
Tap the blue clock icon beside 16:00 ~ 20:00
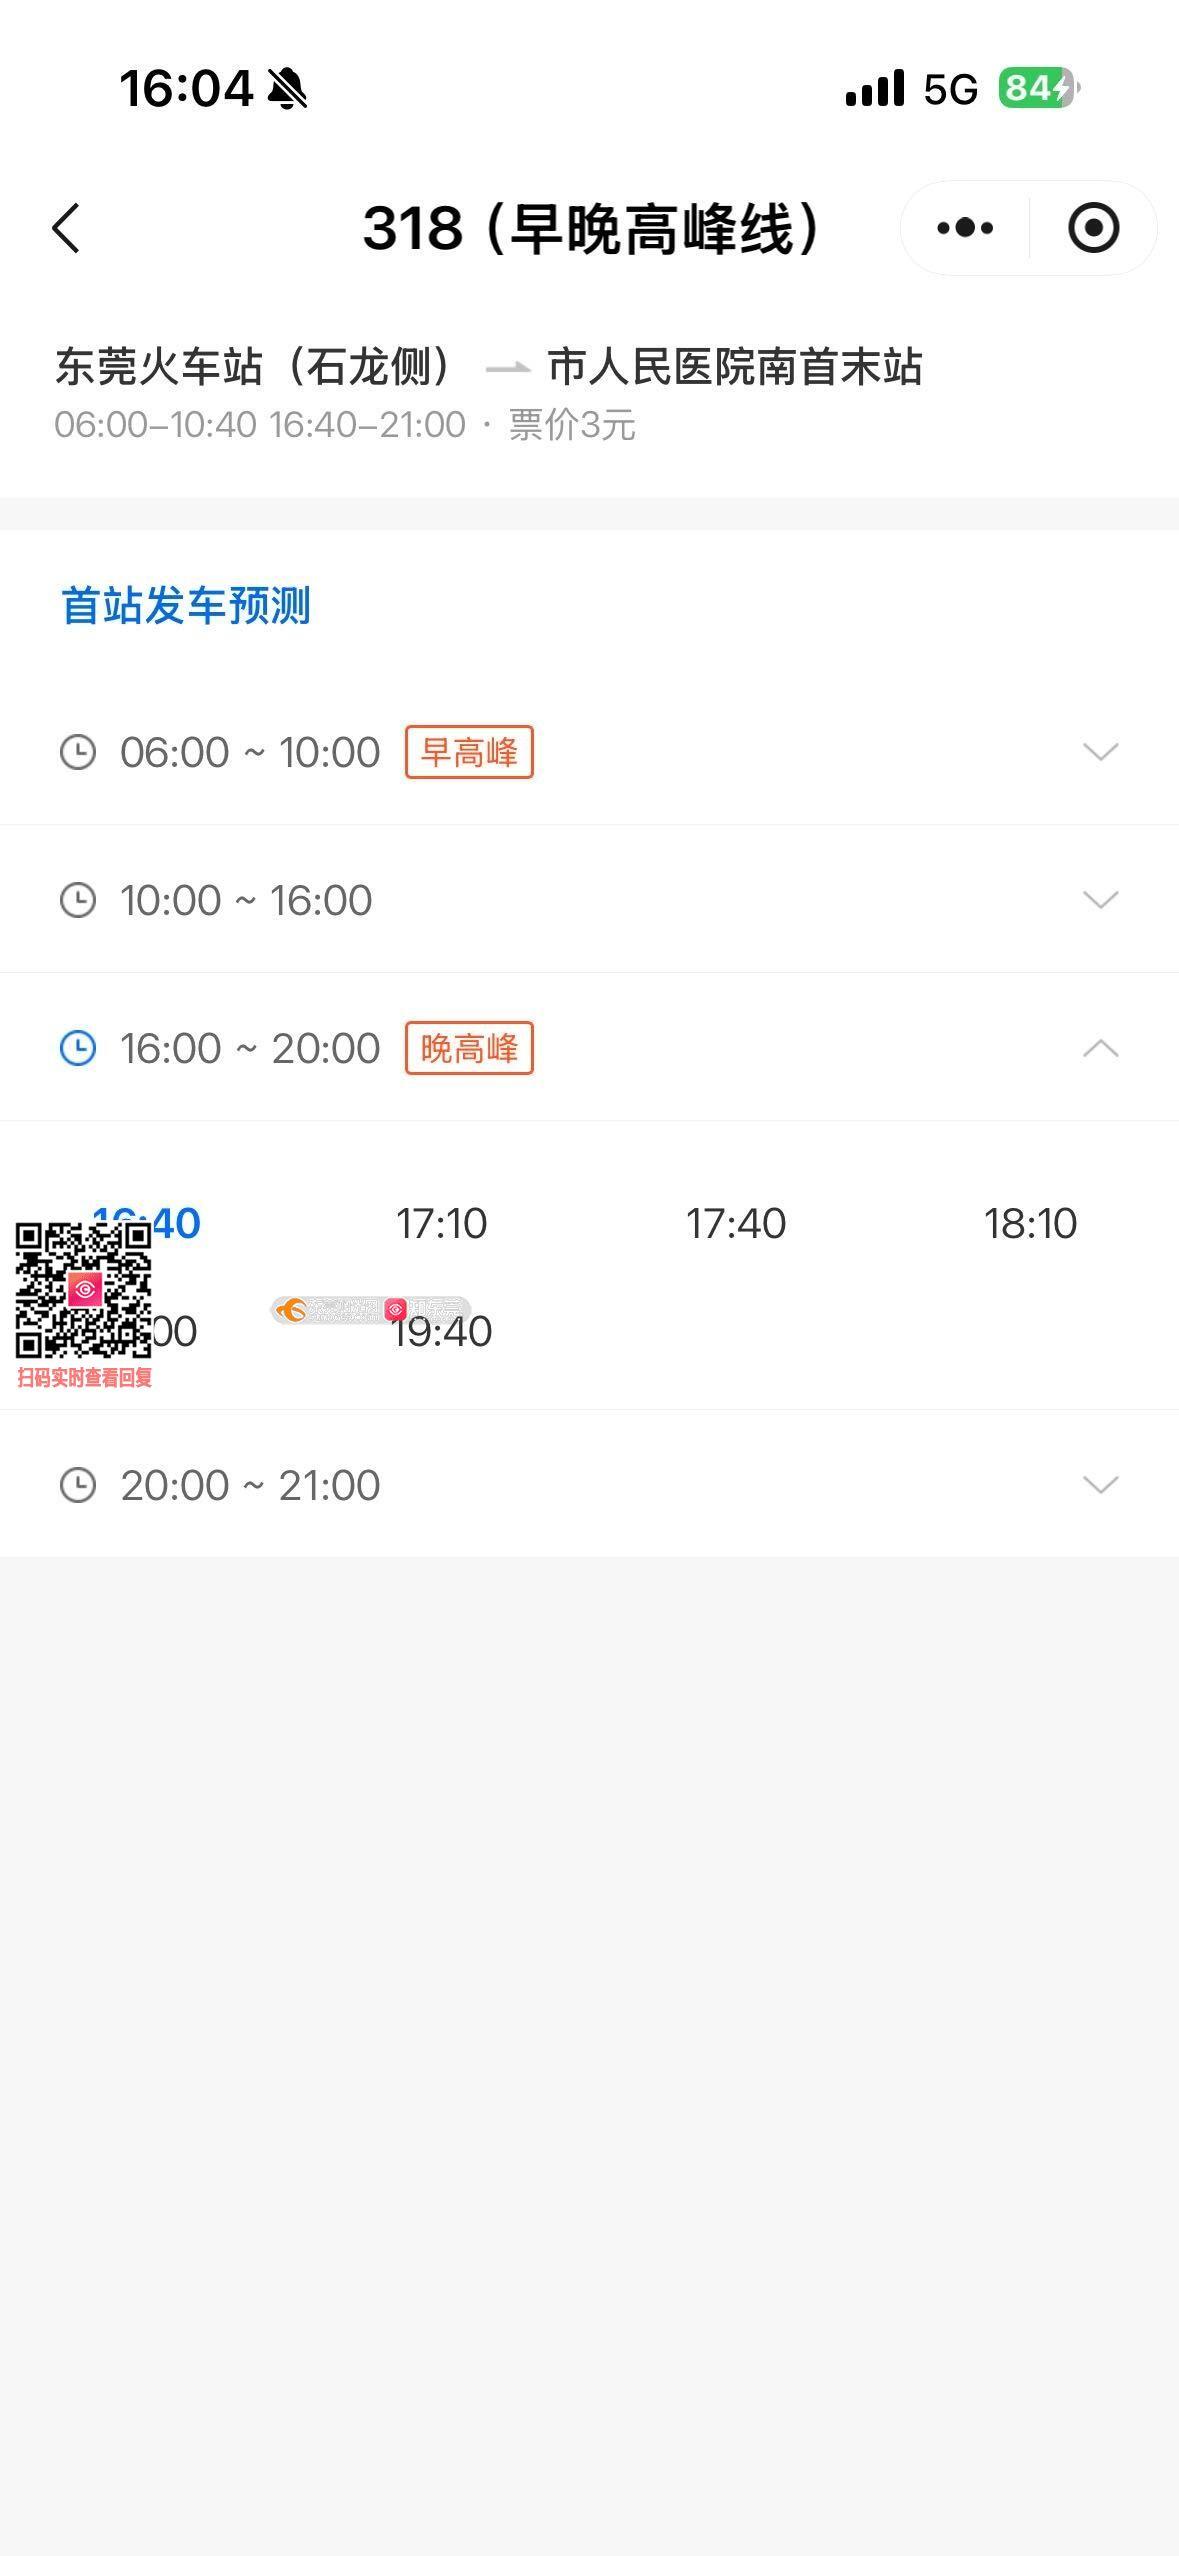coord(78,1048)
